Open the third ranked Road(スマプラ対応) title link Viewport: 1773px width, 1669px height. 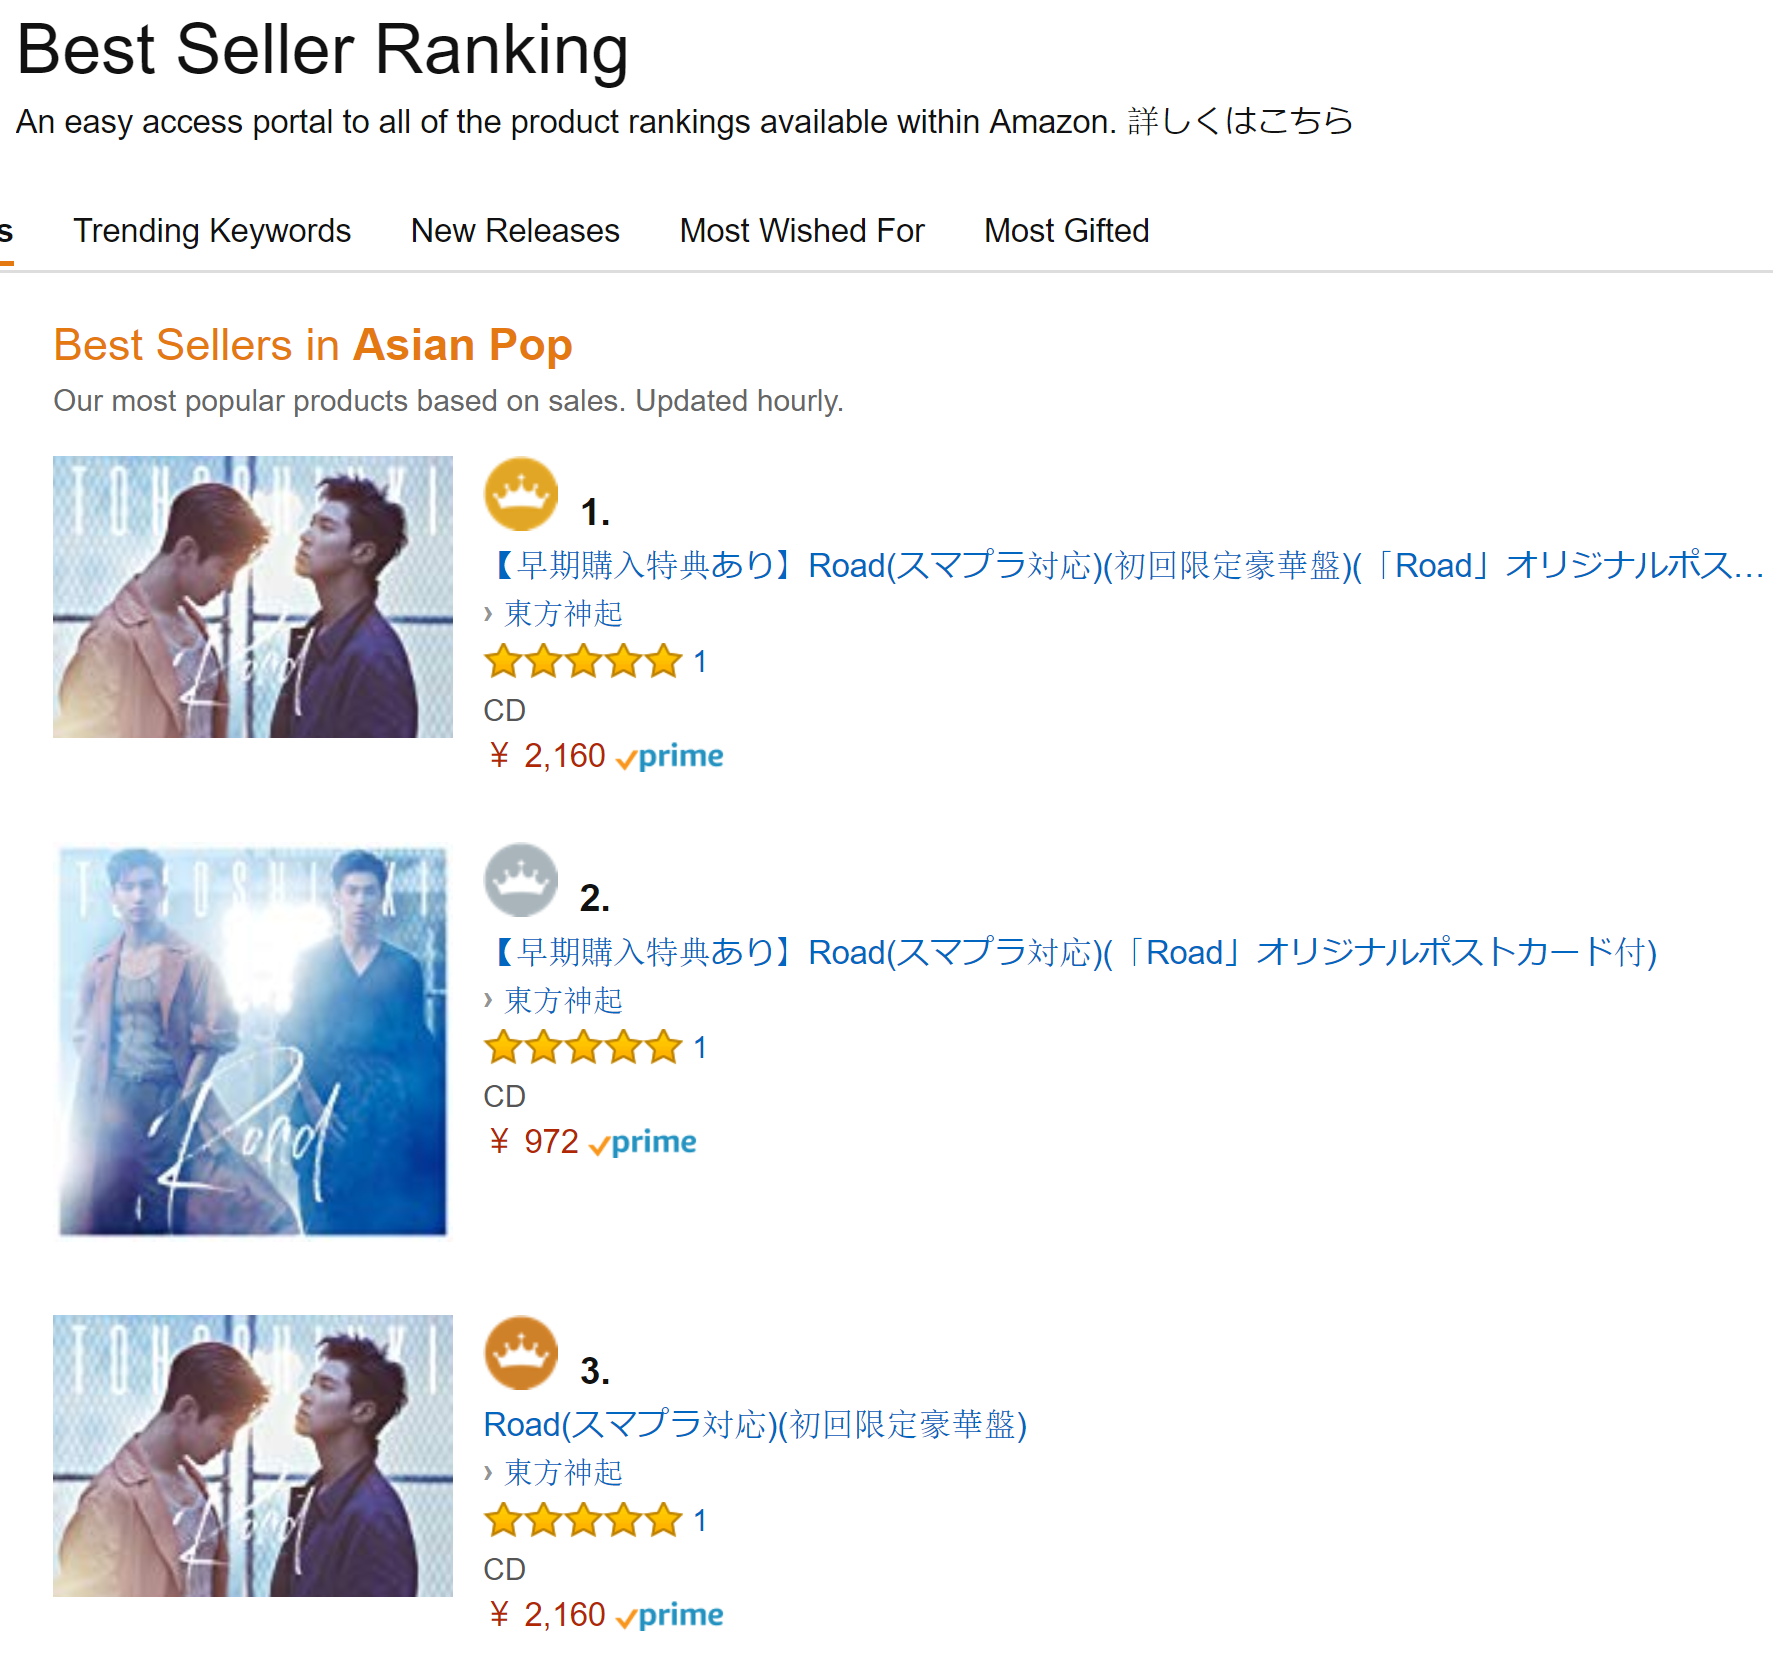755,1425
